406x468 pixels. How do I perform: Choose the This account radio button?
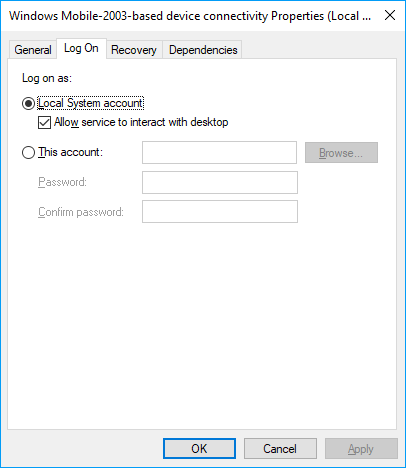tap(28, 153)
